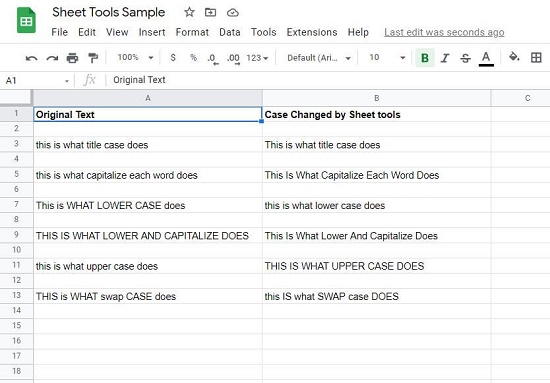This screenshot has height=383, width=550.
Task: Expand the A1 name box dropdown
Action: point(67,81)
